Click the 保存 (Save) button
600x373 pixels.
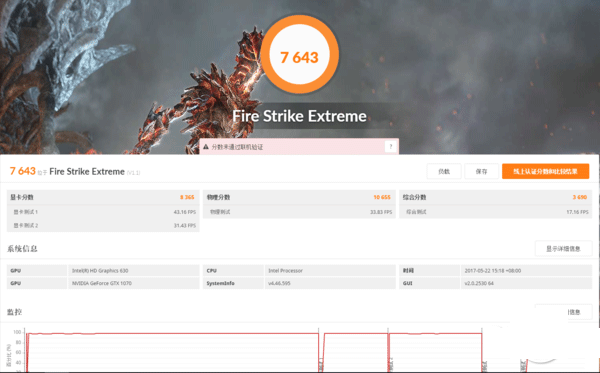(x=481, y=171)
